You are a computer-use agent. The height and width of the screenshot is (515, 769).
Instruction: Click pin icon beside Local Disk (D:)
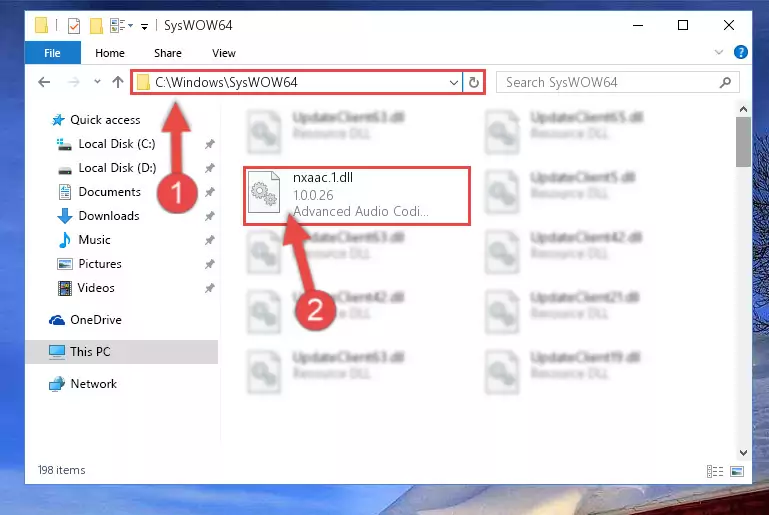[x=209, y=168]
